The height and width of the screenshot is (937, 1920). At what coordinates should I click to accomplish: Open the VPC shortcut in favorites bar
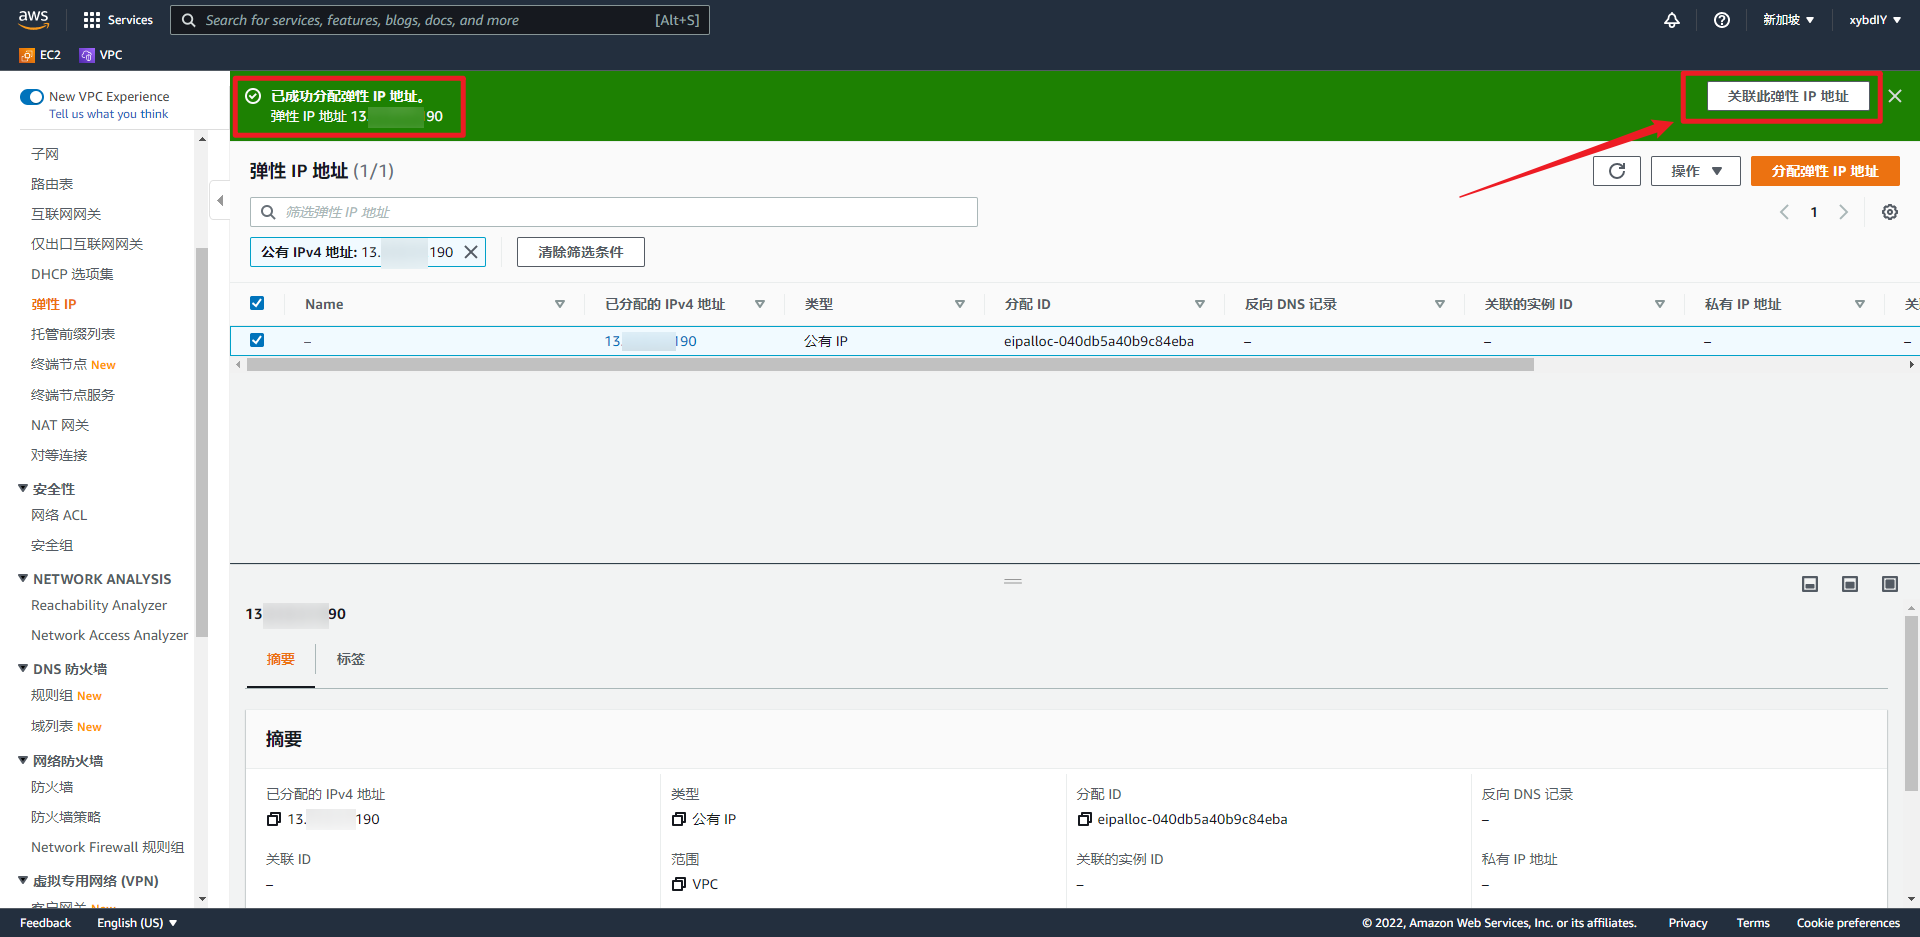pyautogui.click(x=101, y=55)
